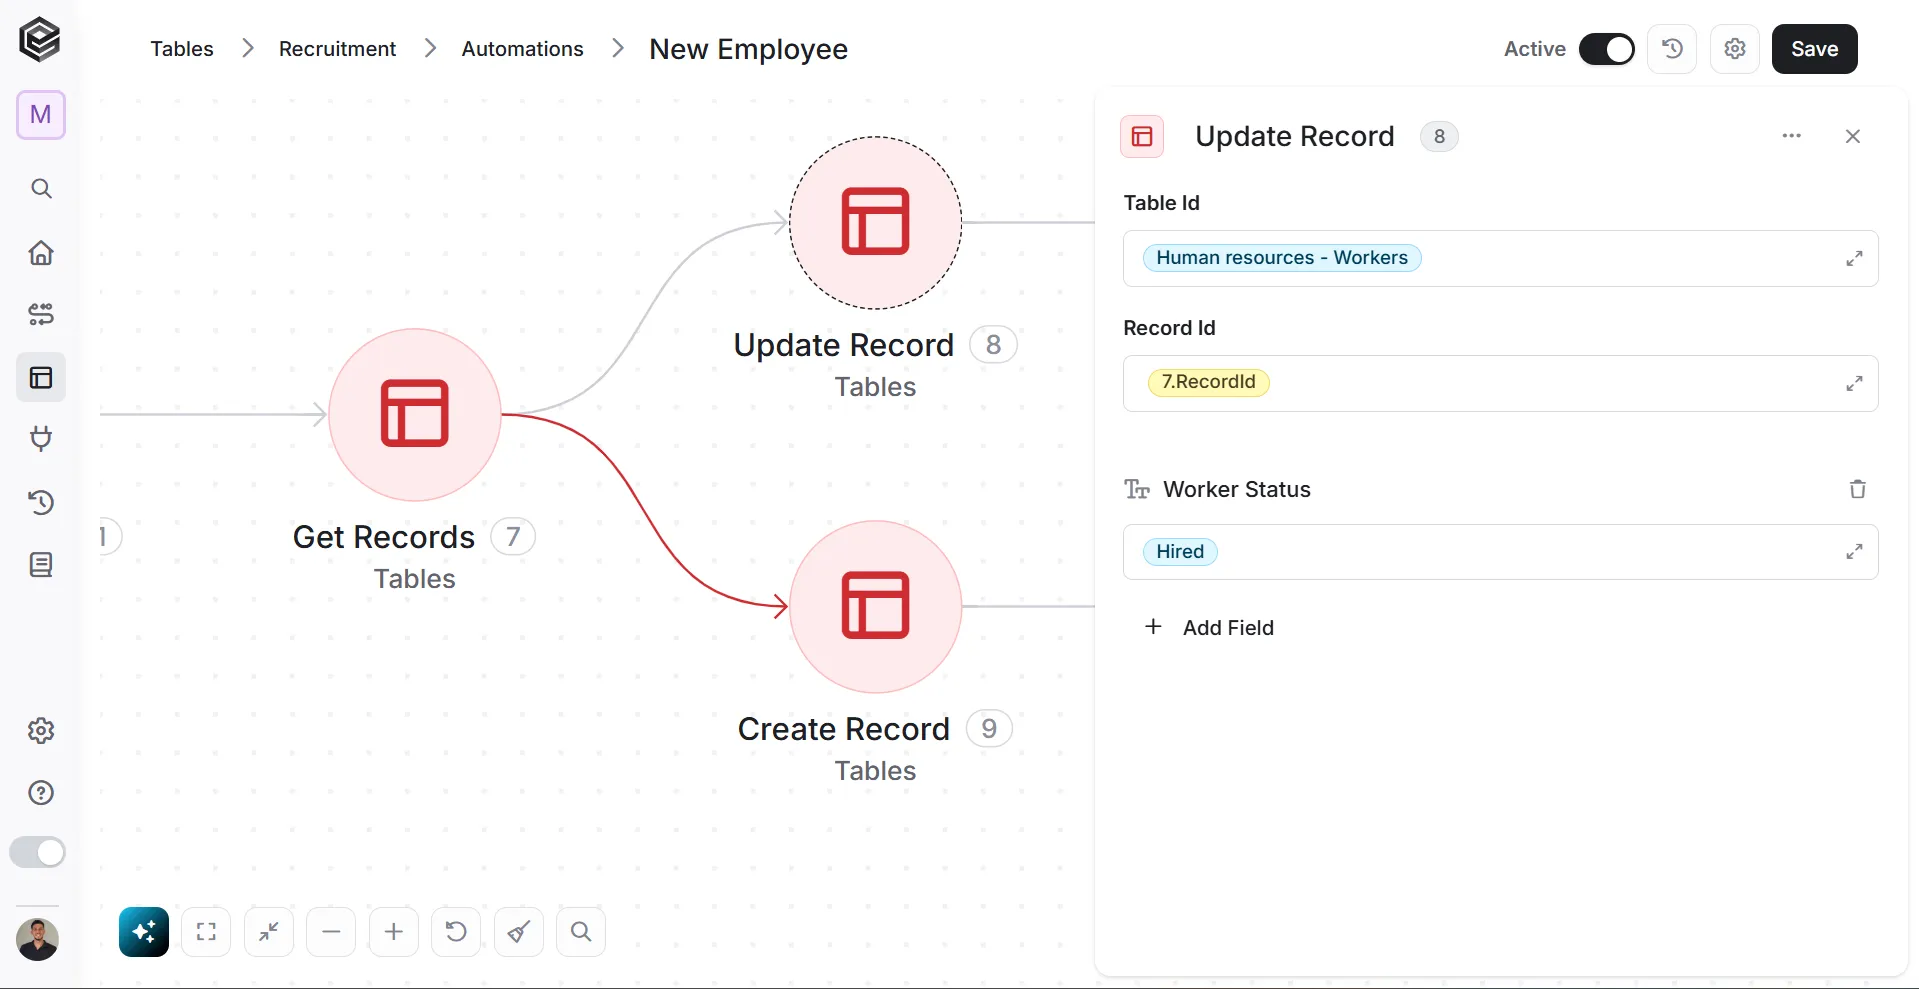1919x989 pixels.
Task: Click the app logo at top of sidebar
Action: point(40,40)
